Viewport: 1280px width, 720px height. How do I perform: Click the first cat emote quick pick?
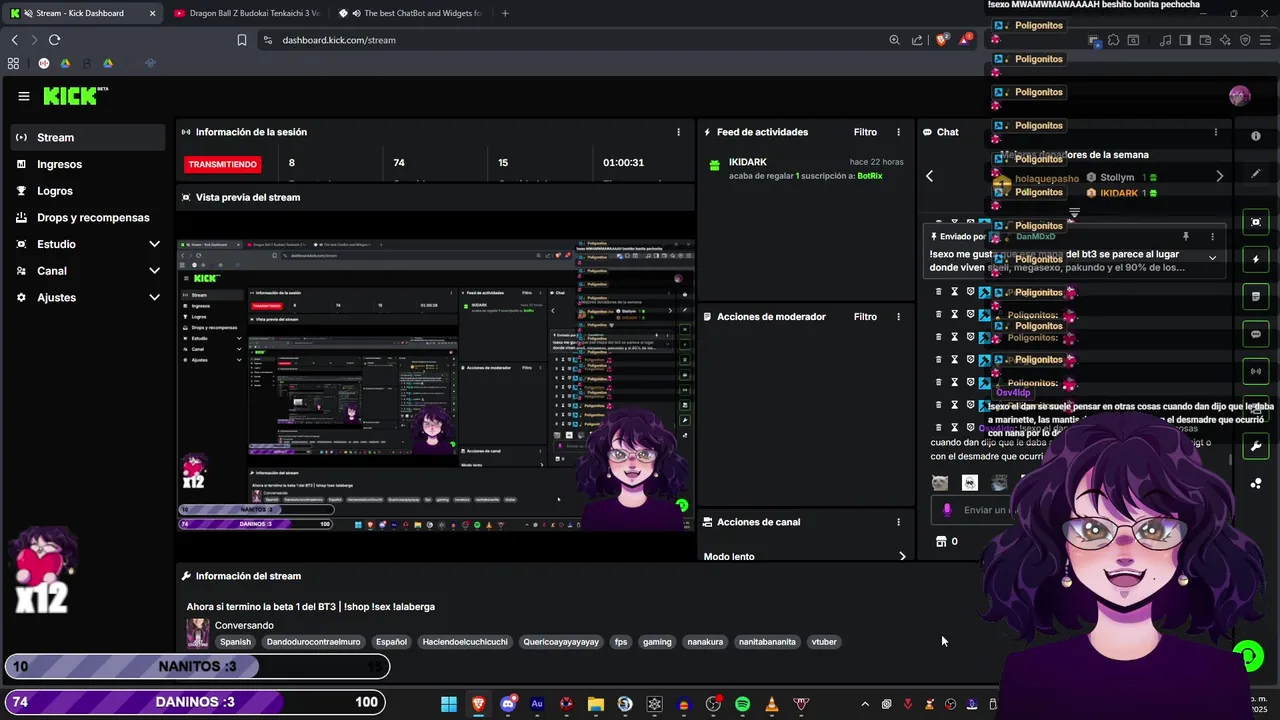point(940,483)
